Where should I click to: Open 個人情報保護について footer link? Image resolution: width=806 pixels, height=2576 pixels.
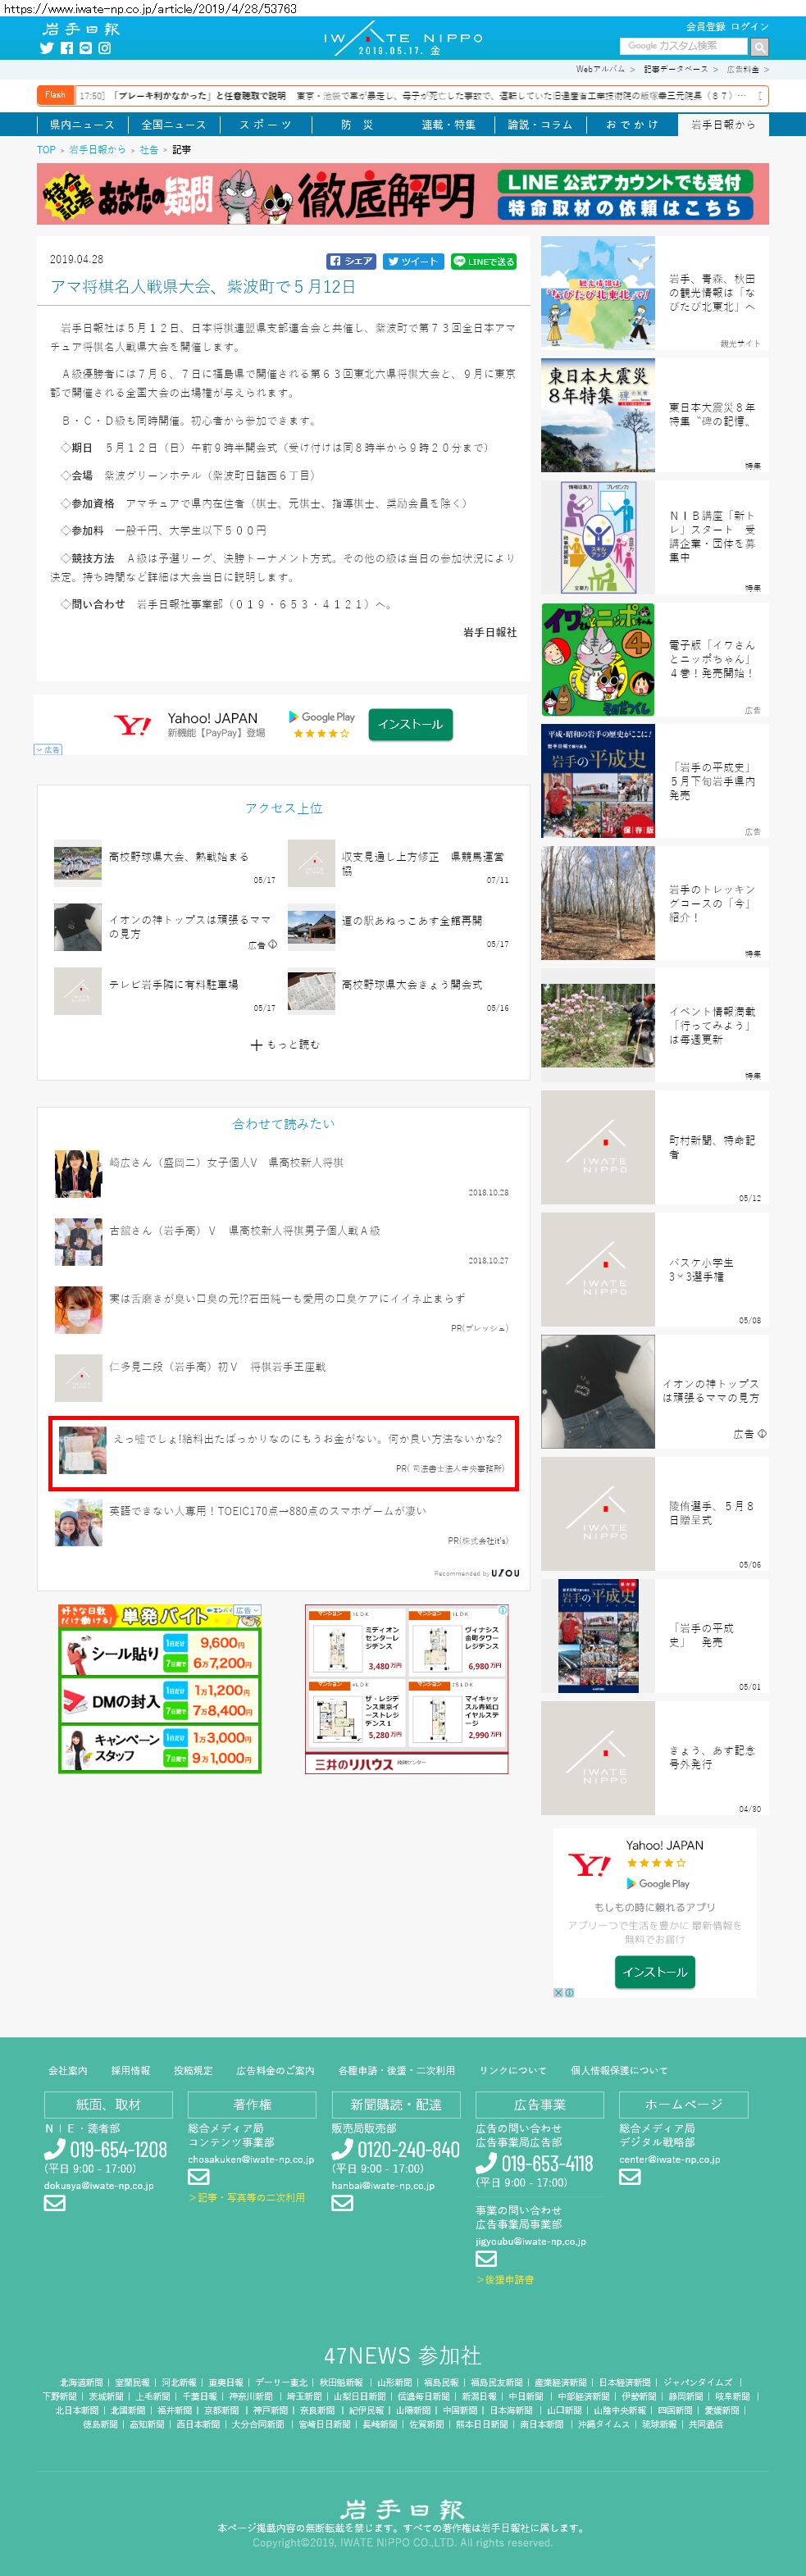point(618,2070)
